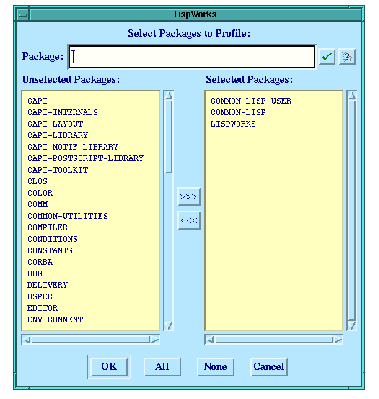379x399 pixels.
Task: Select COMM package
Action: pyautogui.click(x=38, y=204)
